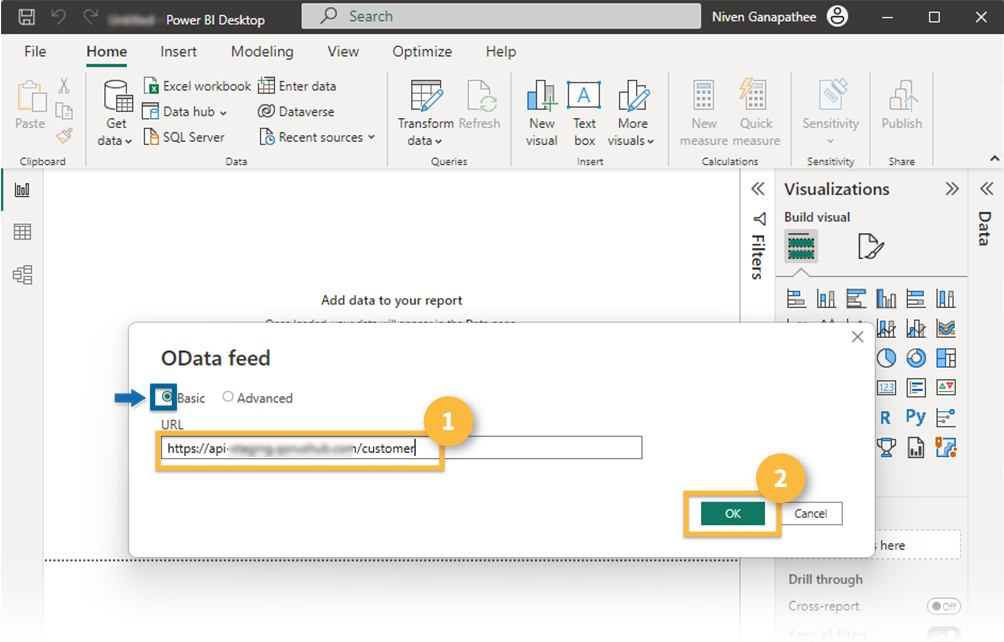Select the Basic radio option
The image size is (1004, 642).
click(166, 397)
